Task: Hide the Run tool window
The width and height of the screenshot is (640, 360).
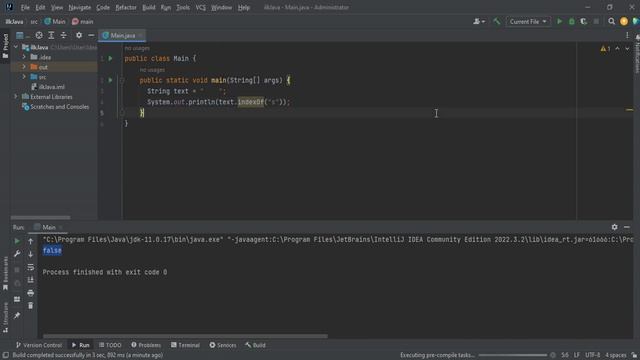Action: (x=627, y=227)
